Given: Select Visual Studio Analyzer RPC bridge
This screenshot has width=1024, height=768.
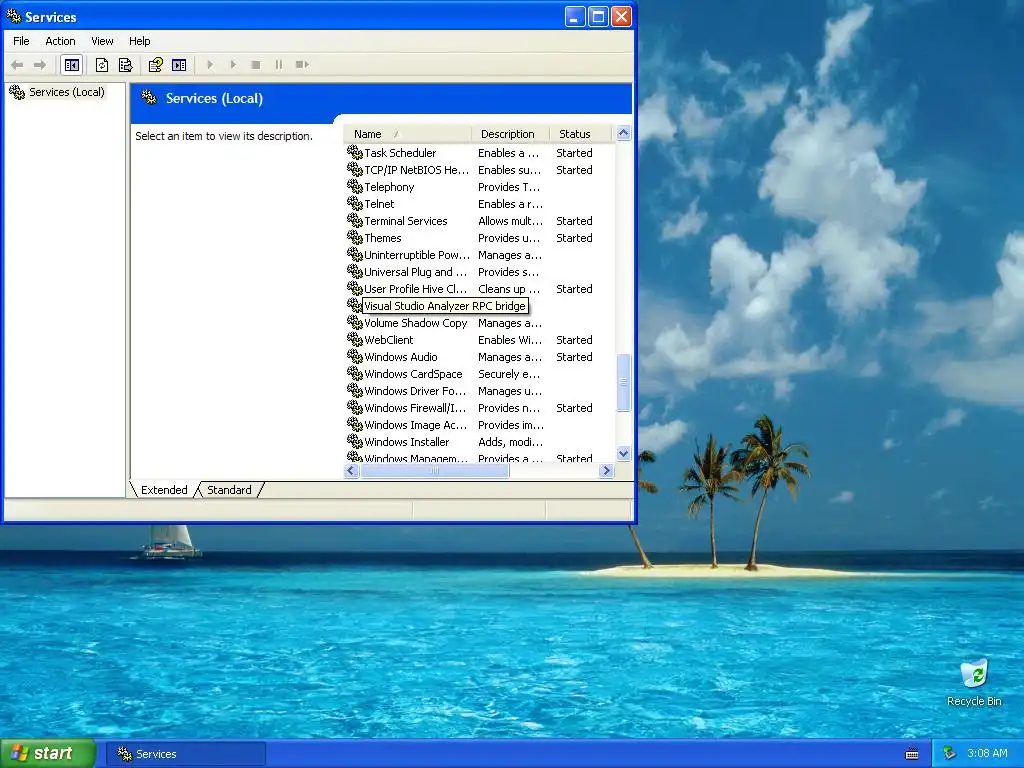Looking at the screenshot, I should (x=445, y=306).
